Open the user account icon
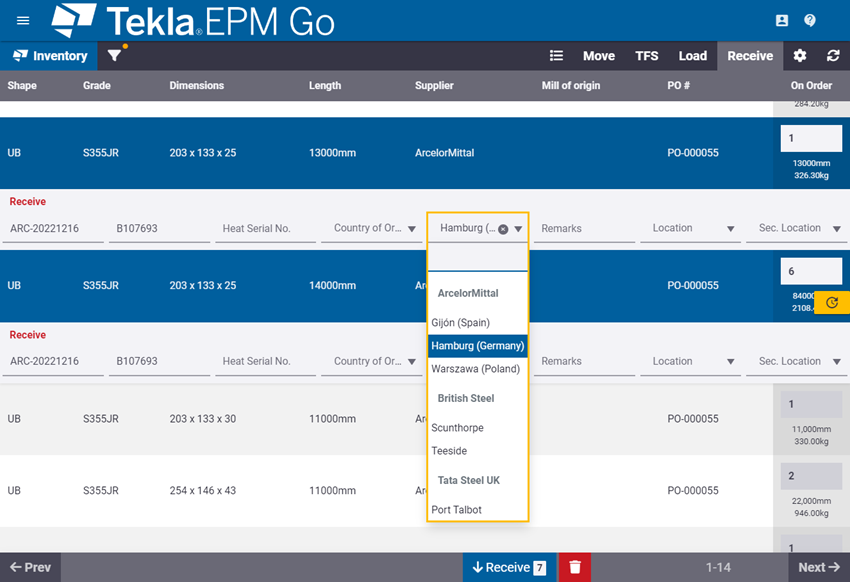 point(782,21)
